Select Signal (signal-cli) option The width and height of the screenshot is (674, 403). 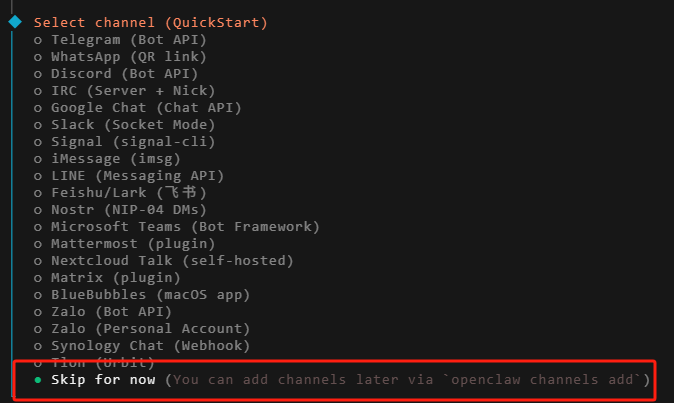click(133, 141)
